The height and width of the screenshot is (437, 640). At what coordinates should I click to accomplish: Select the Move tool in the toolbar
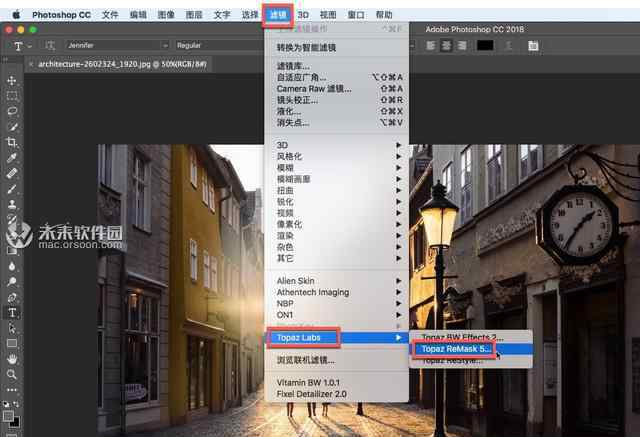12,81
